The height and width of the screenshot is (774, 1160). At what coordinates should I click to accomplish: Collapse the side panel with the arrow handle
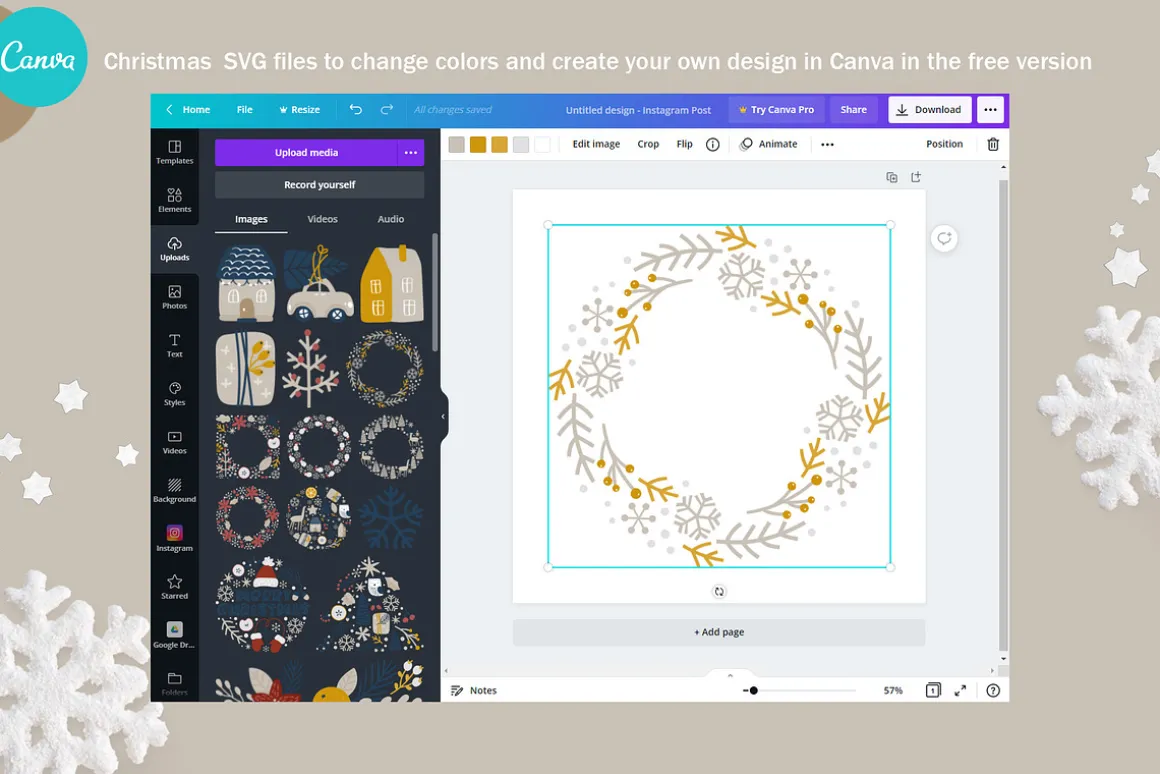coord(443,417)
